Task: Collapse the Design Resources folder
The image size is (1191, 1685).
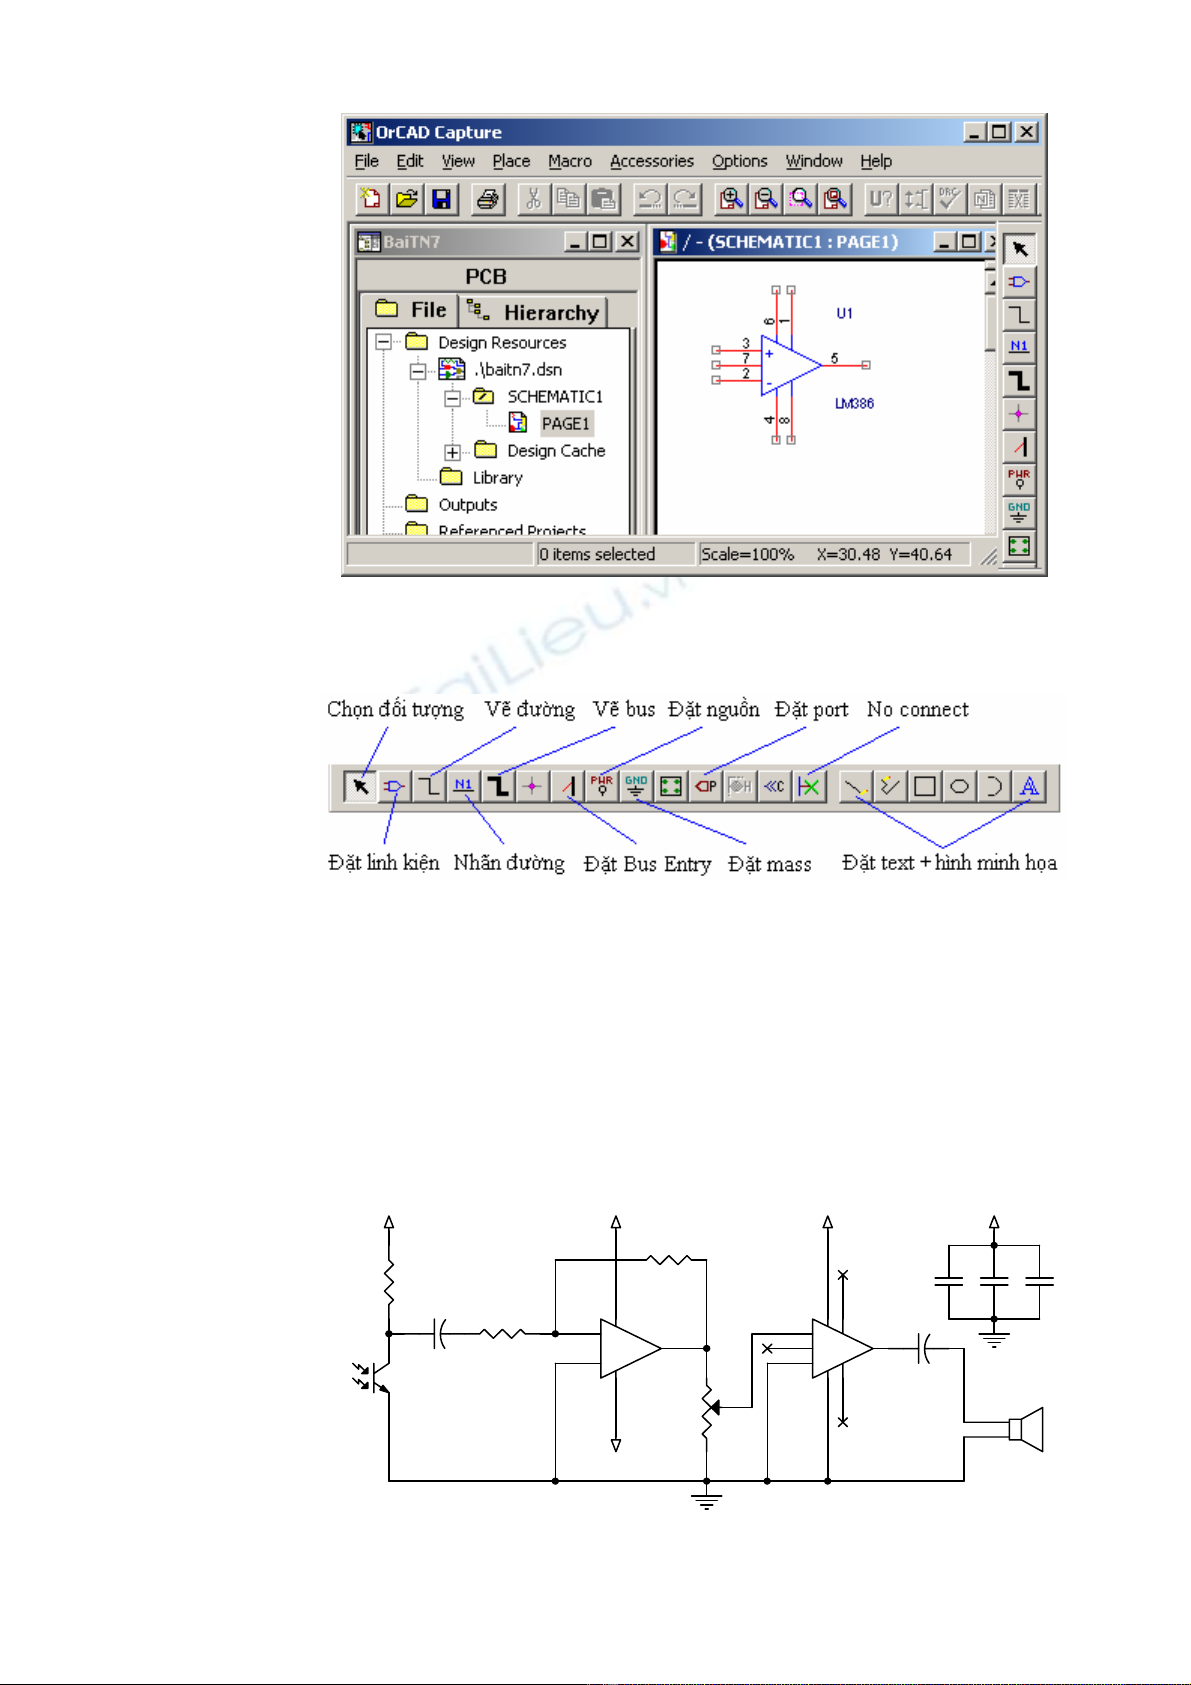Action: 383,342
